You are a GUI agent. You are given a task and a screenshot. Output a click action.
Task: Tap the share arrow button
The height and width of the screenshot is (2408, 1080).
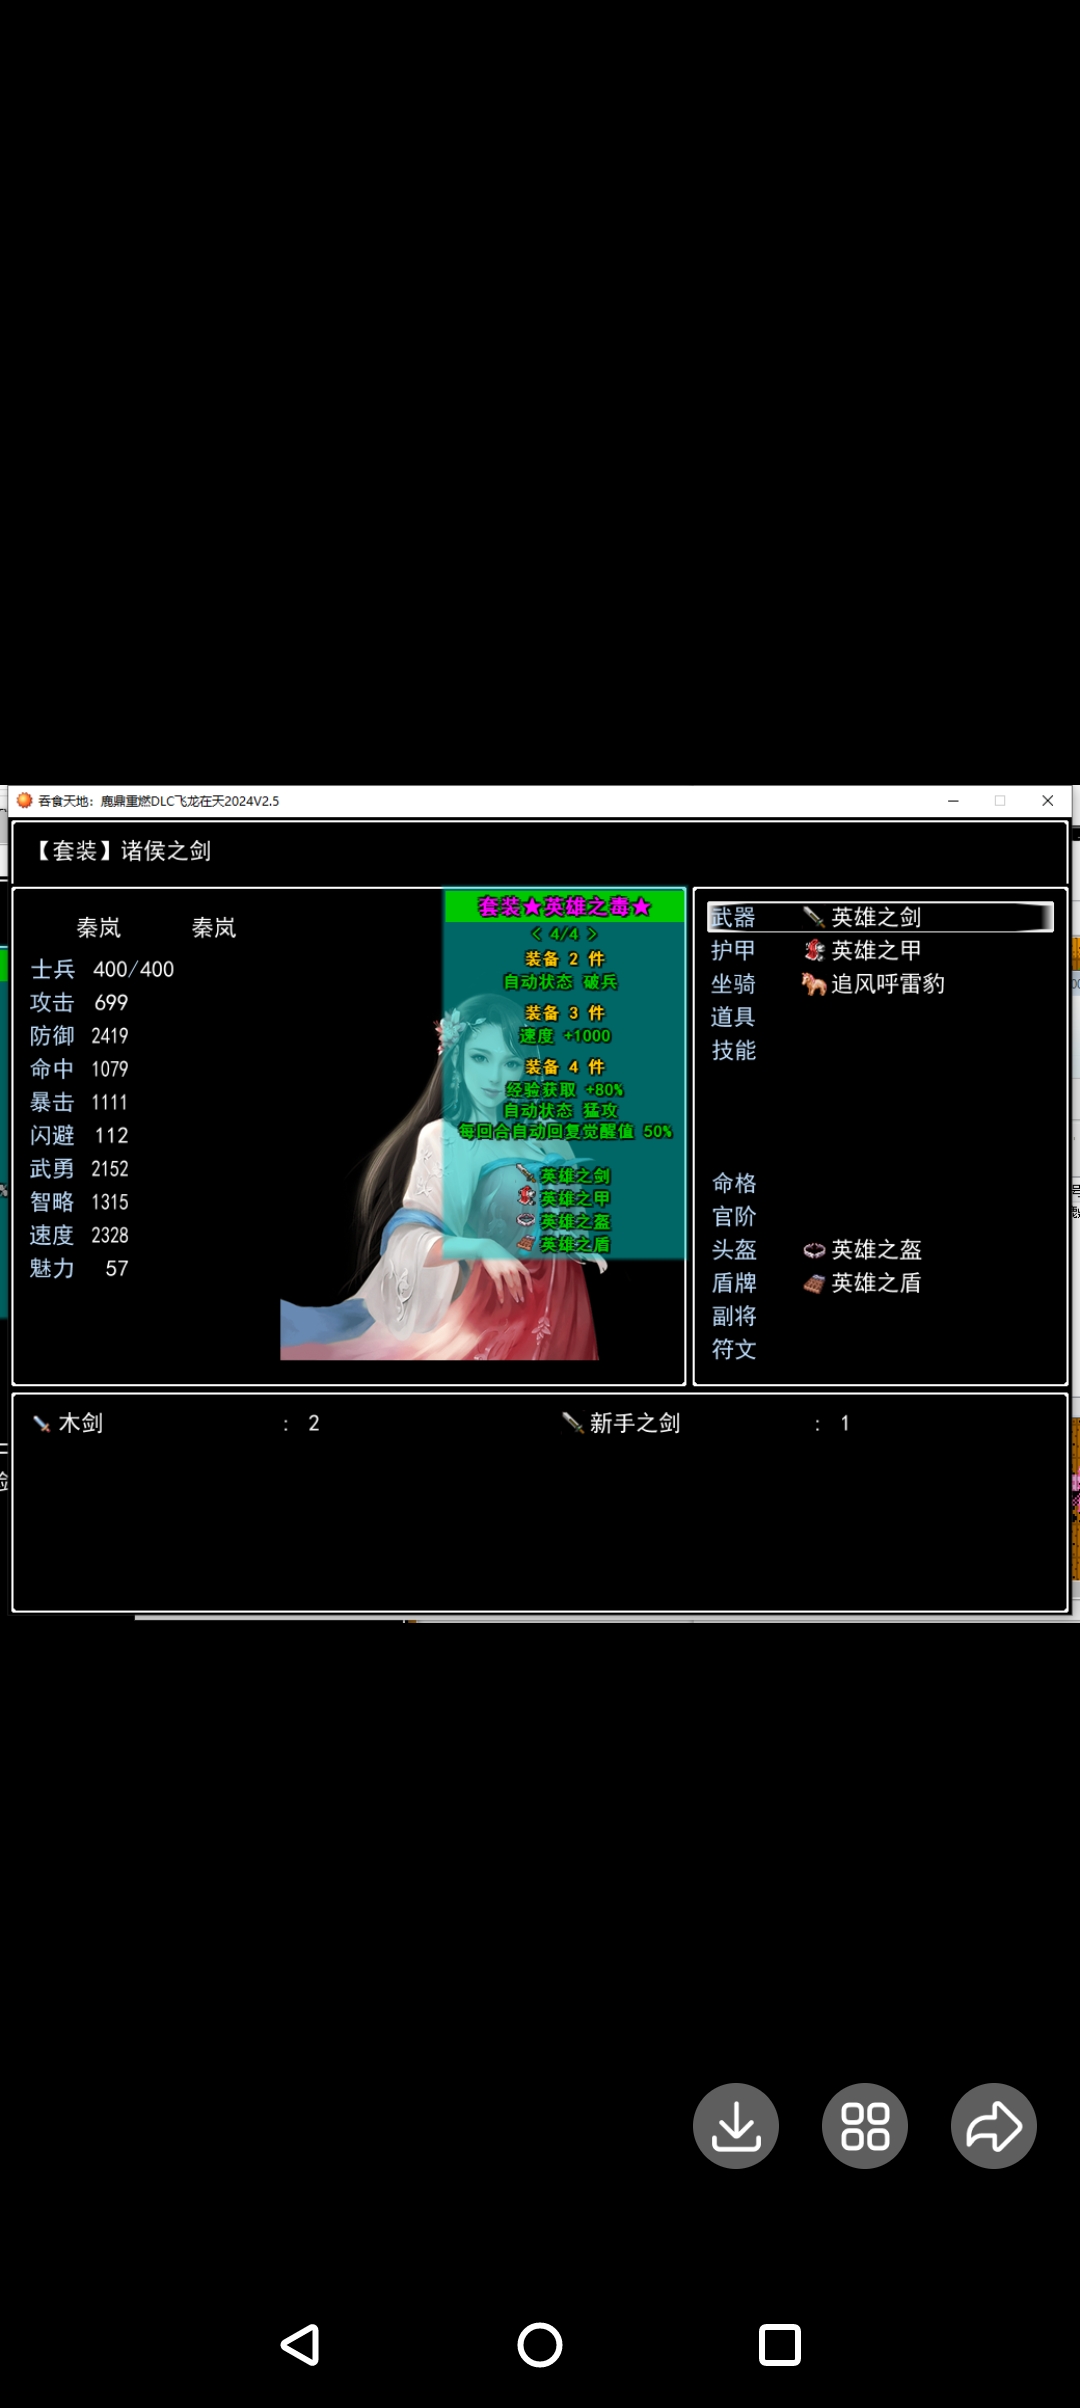994,2126
